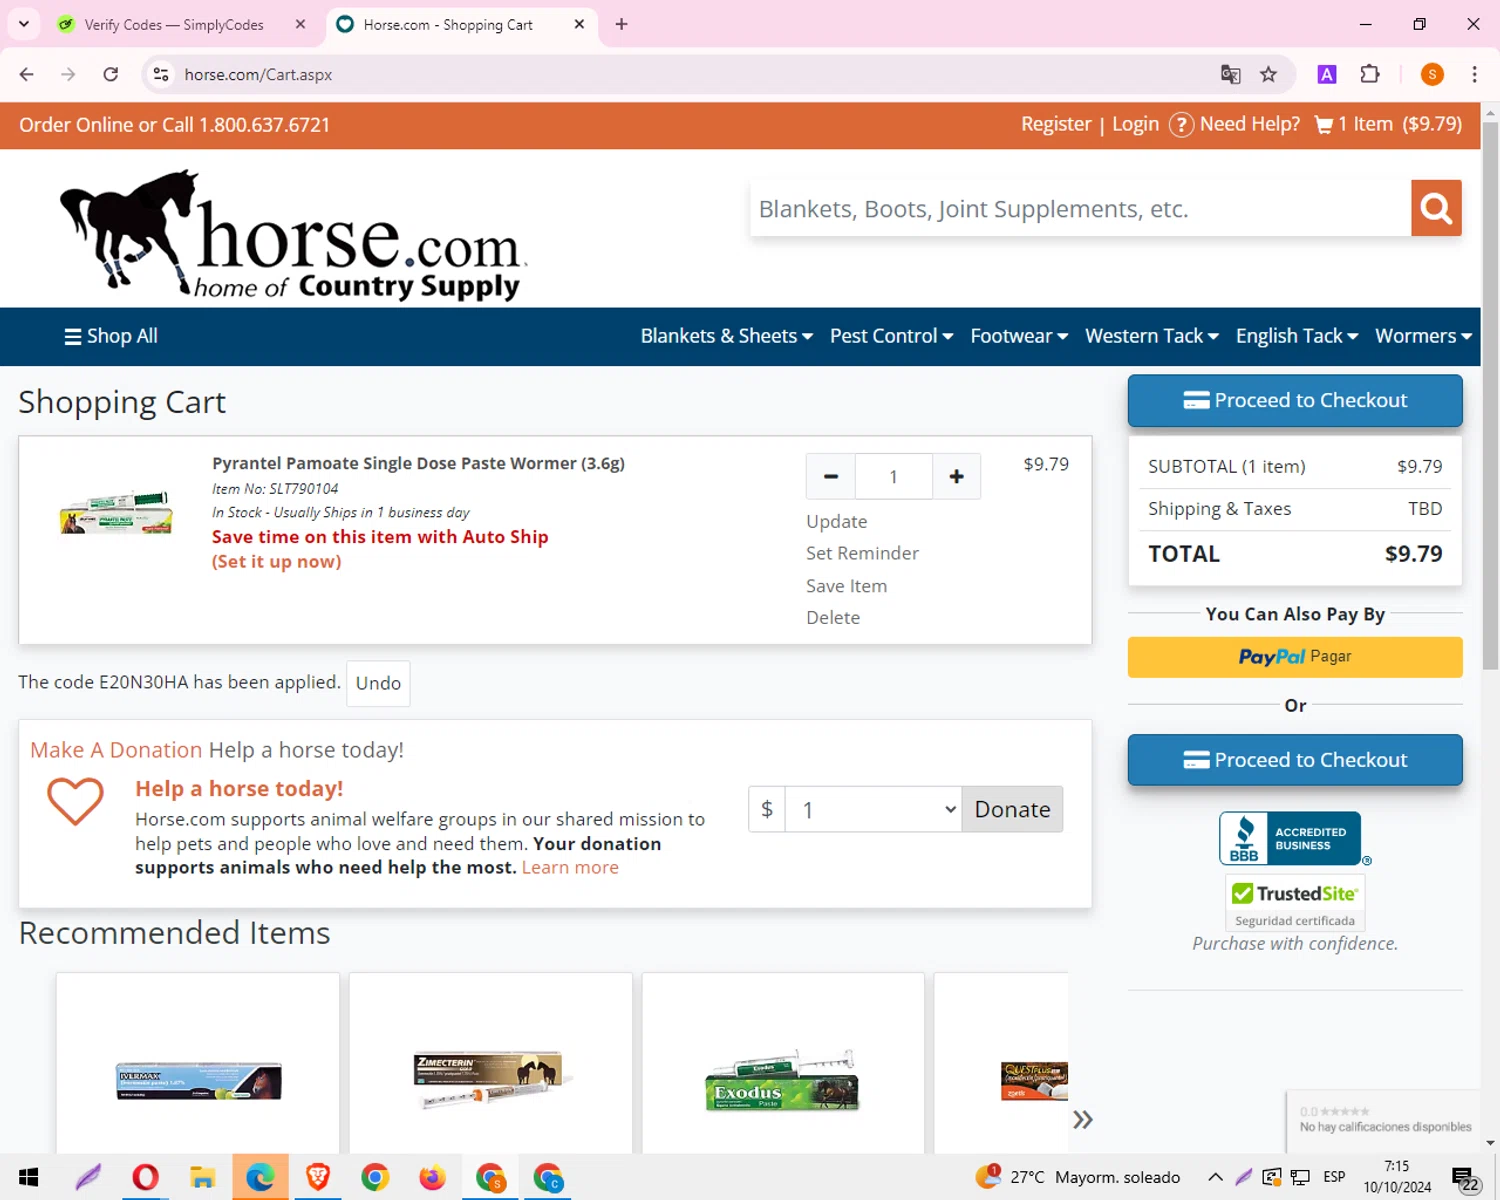Click the Need Help question mark icon

(x=1181, y=125)
